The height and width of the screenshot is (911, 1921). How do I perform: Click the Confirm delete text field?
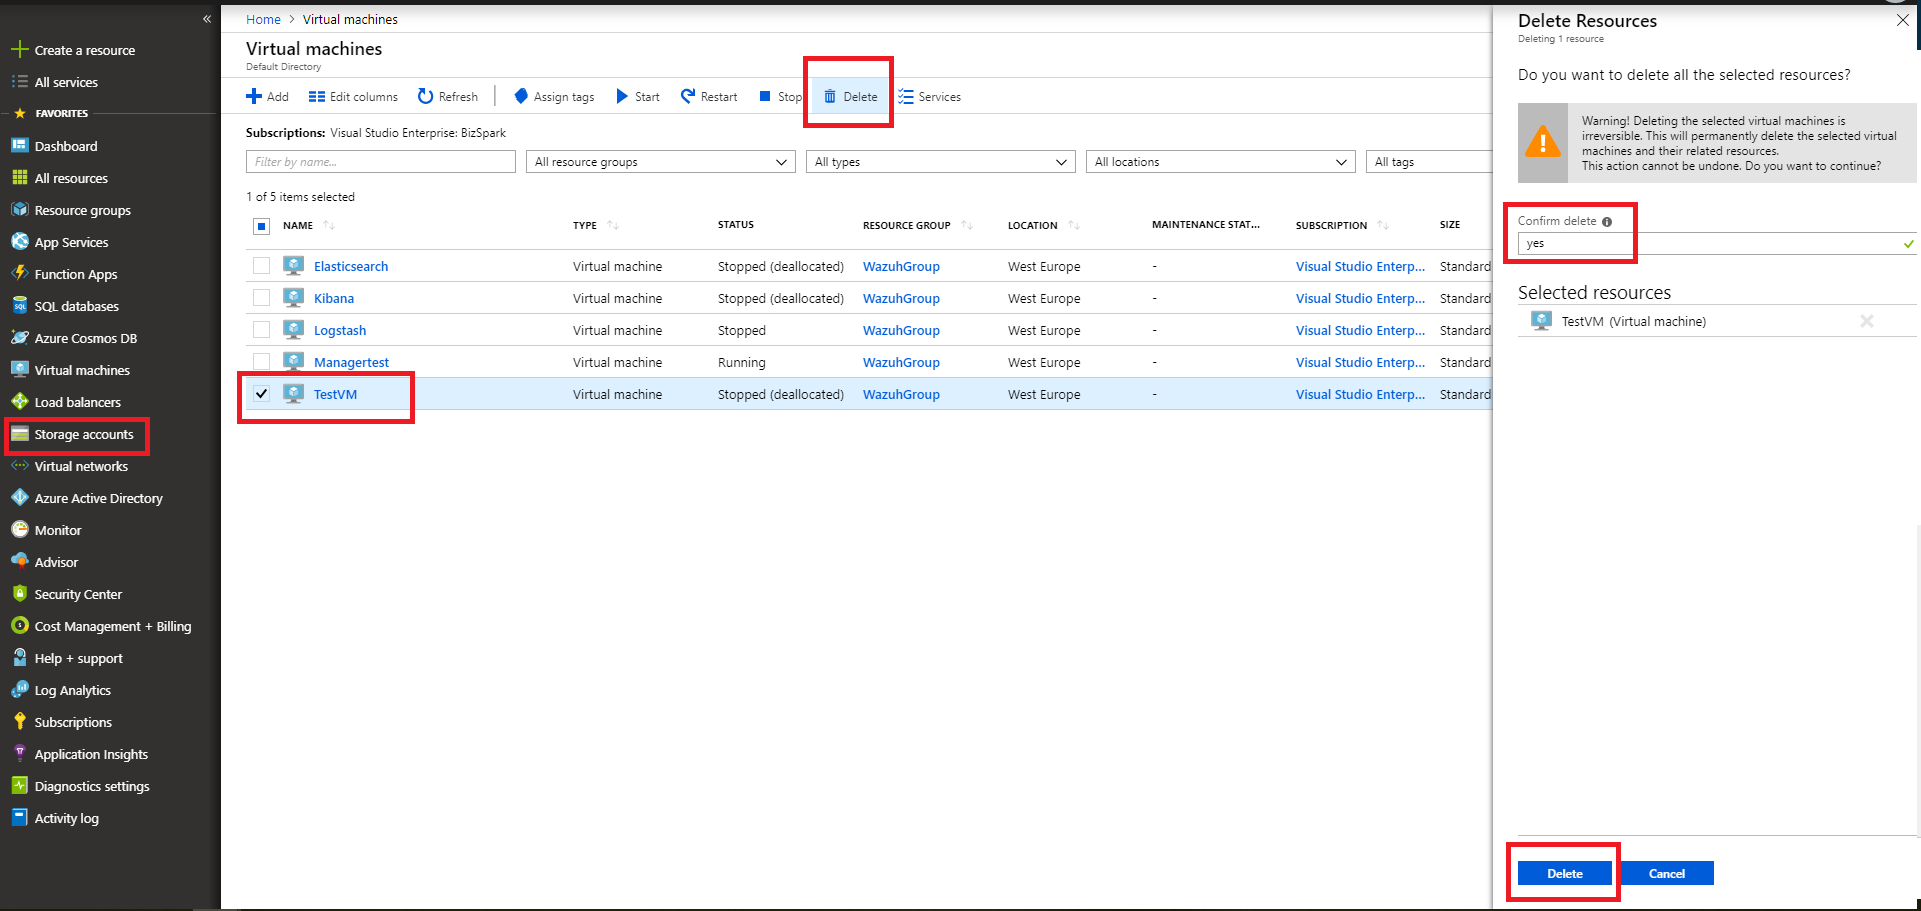tap(1717, 244)
